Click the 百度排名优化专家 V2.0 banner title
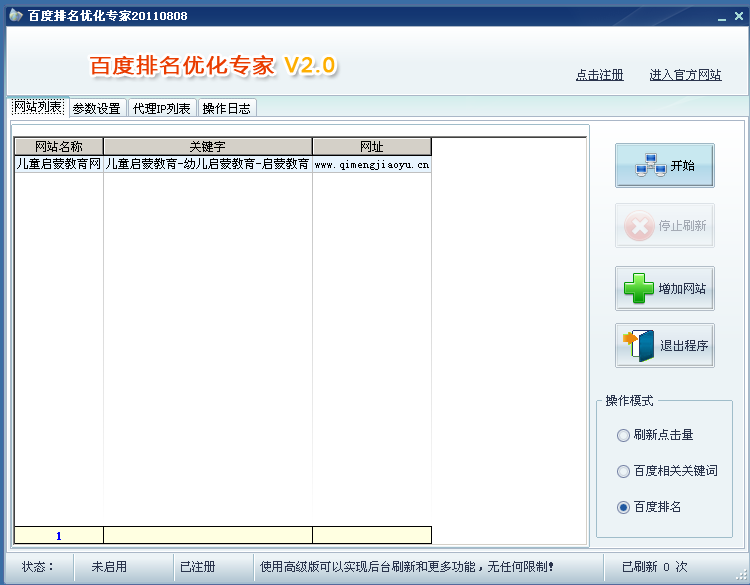The height and width of the screenshot is (585, 750). pos(213,66)
